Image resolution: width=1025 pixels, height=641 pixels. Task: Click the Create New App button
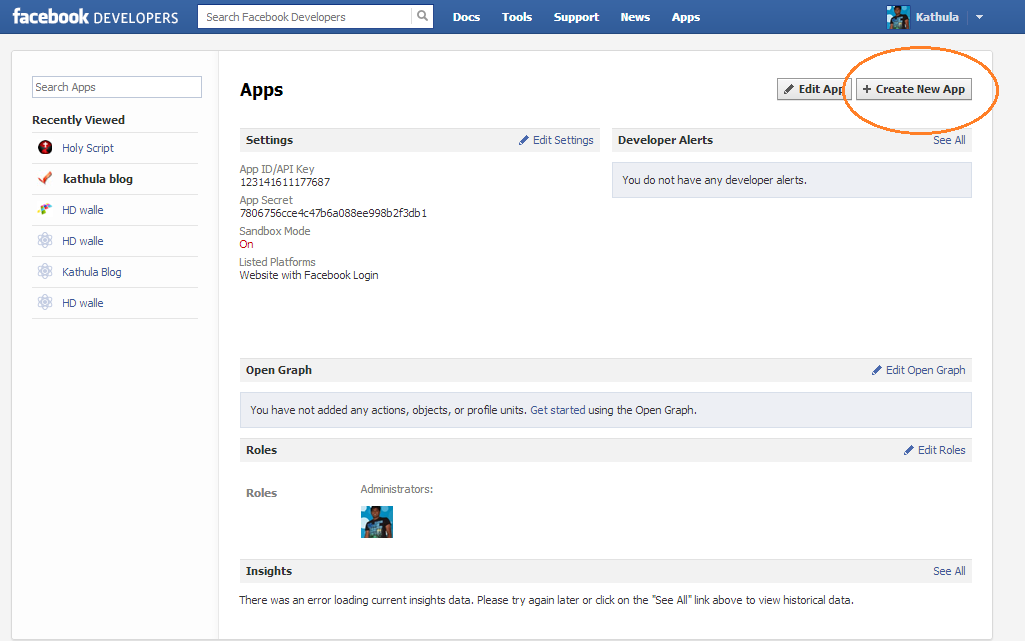(x=913, y=89)
